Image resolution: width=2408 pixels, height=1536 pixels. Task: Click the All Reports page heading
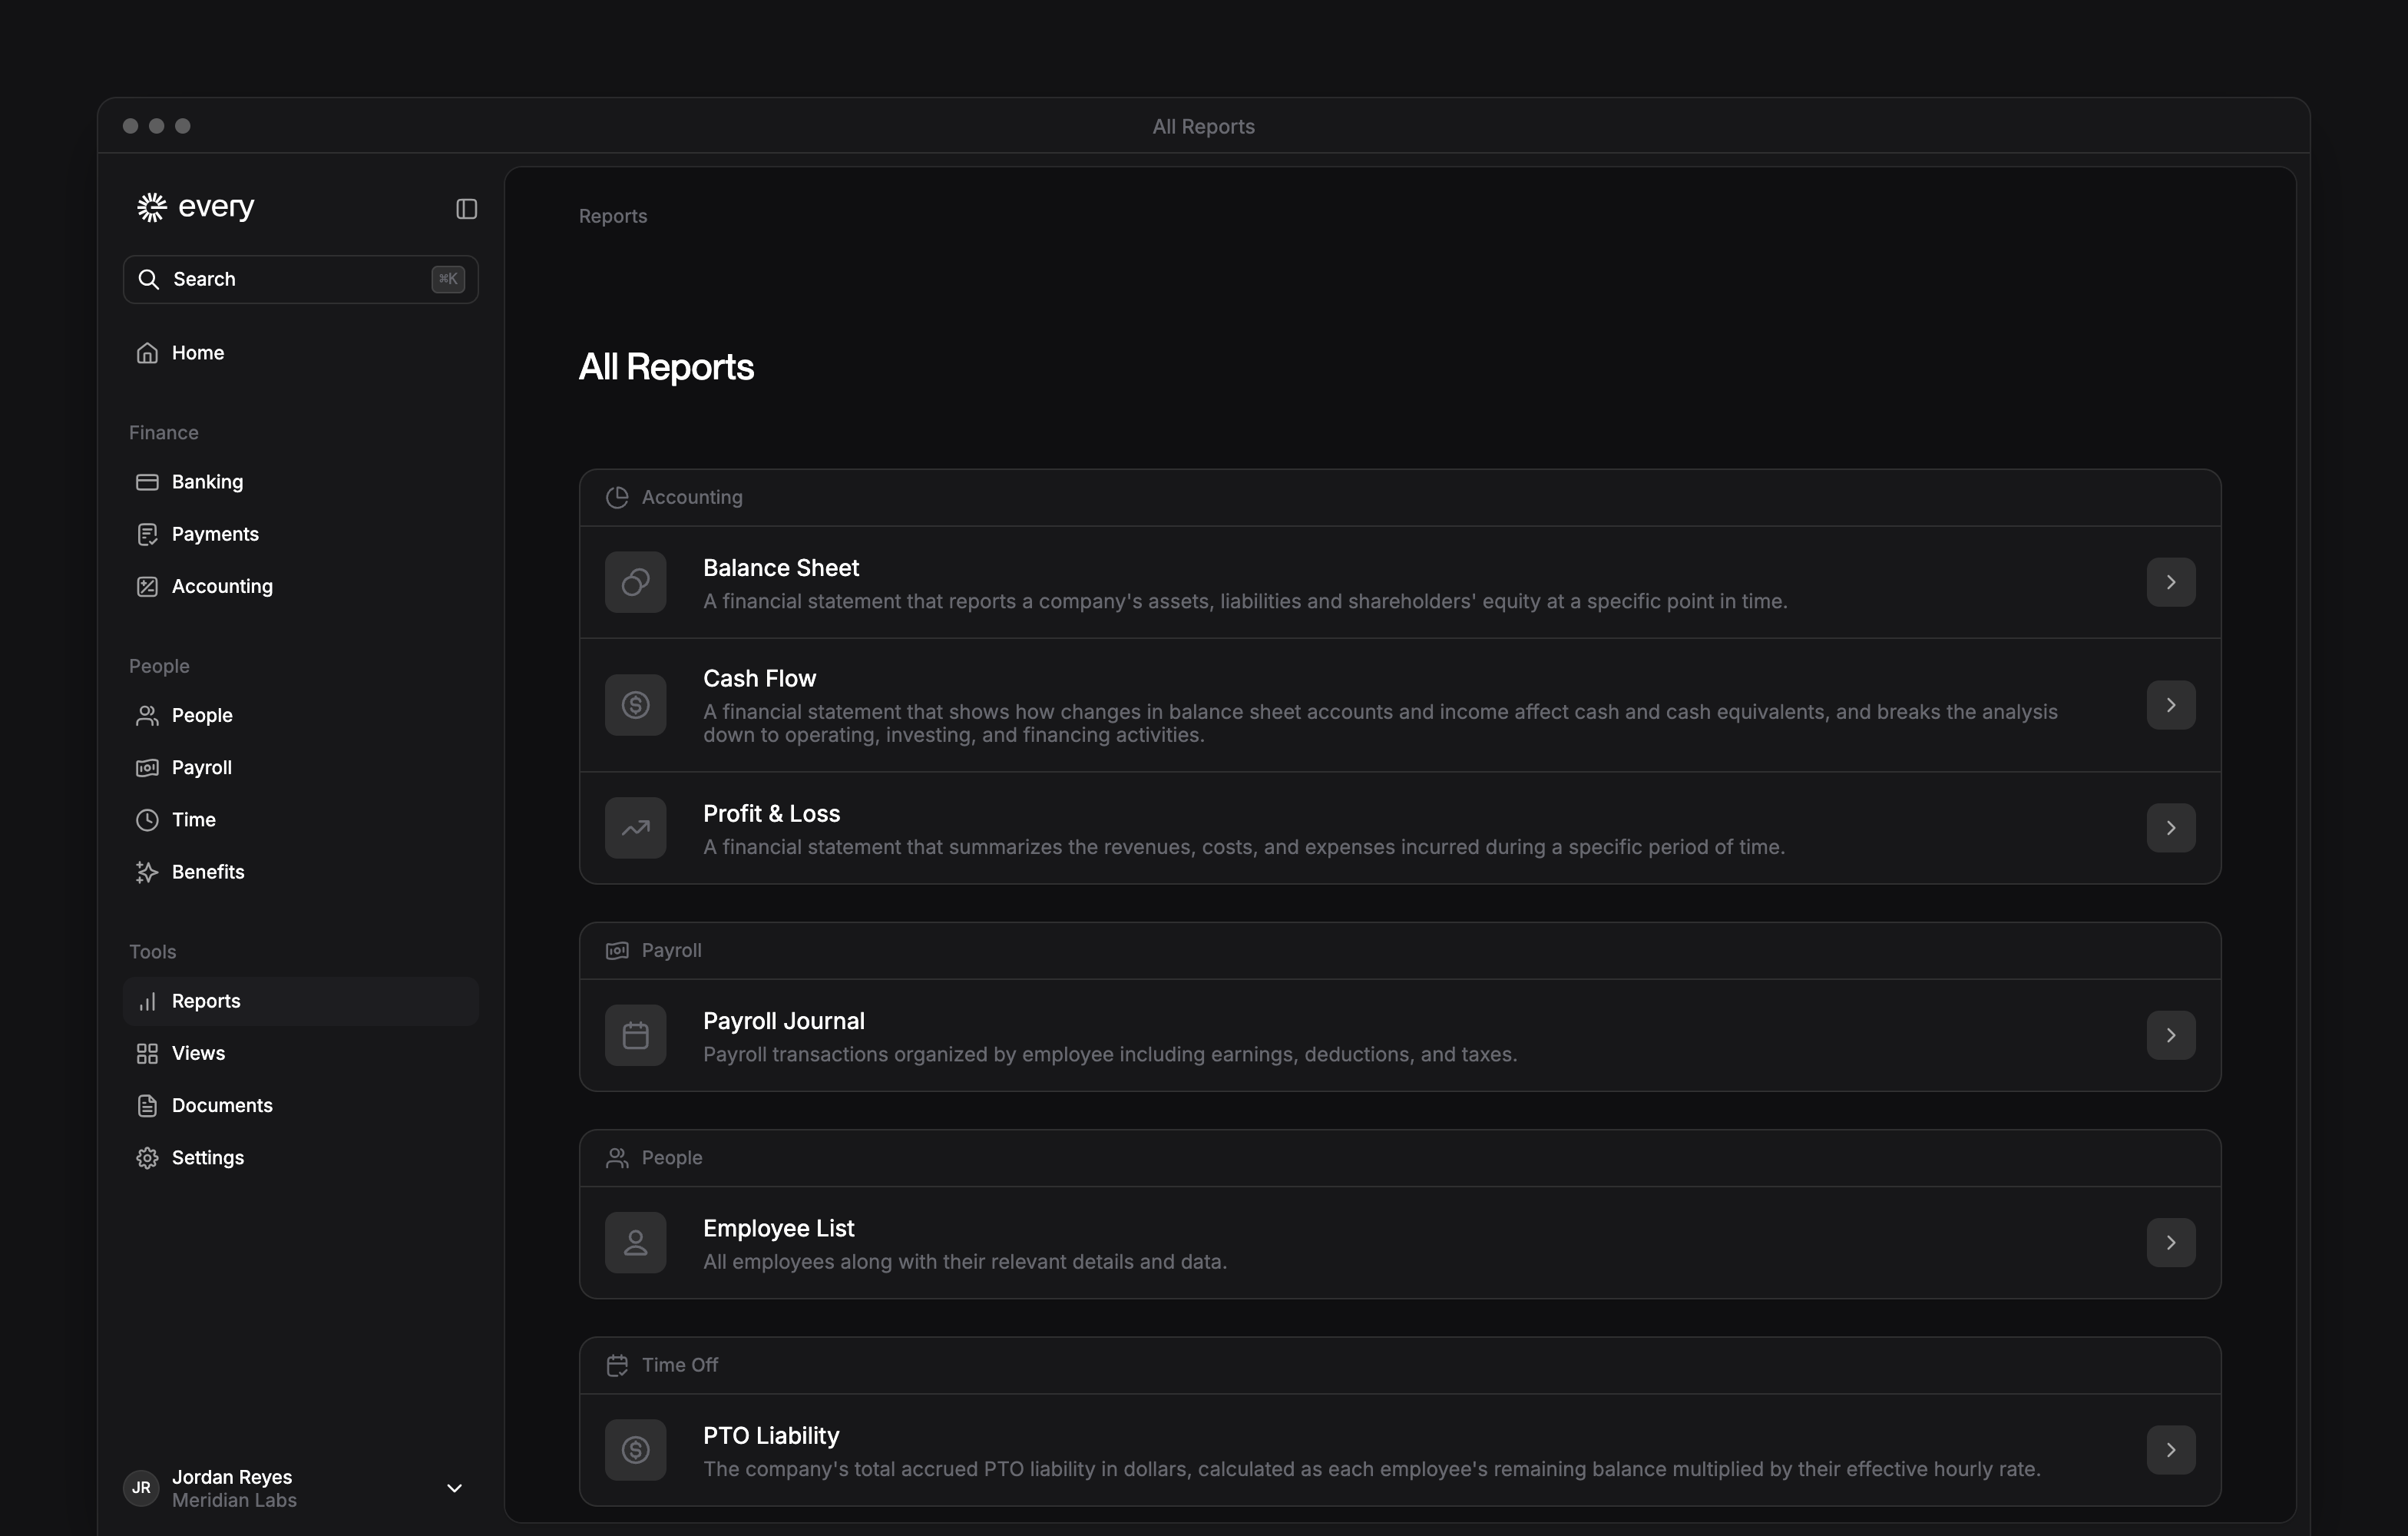[x=666, y=367]
